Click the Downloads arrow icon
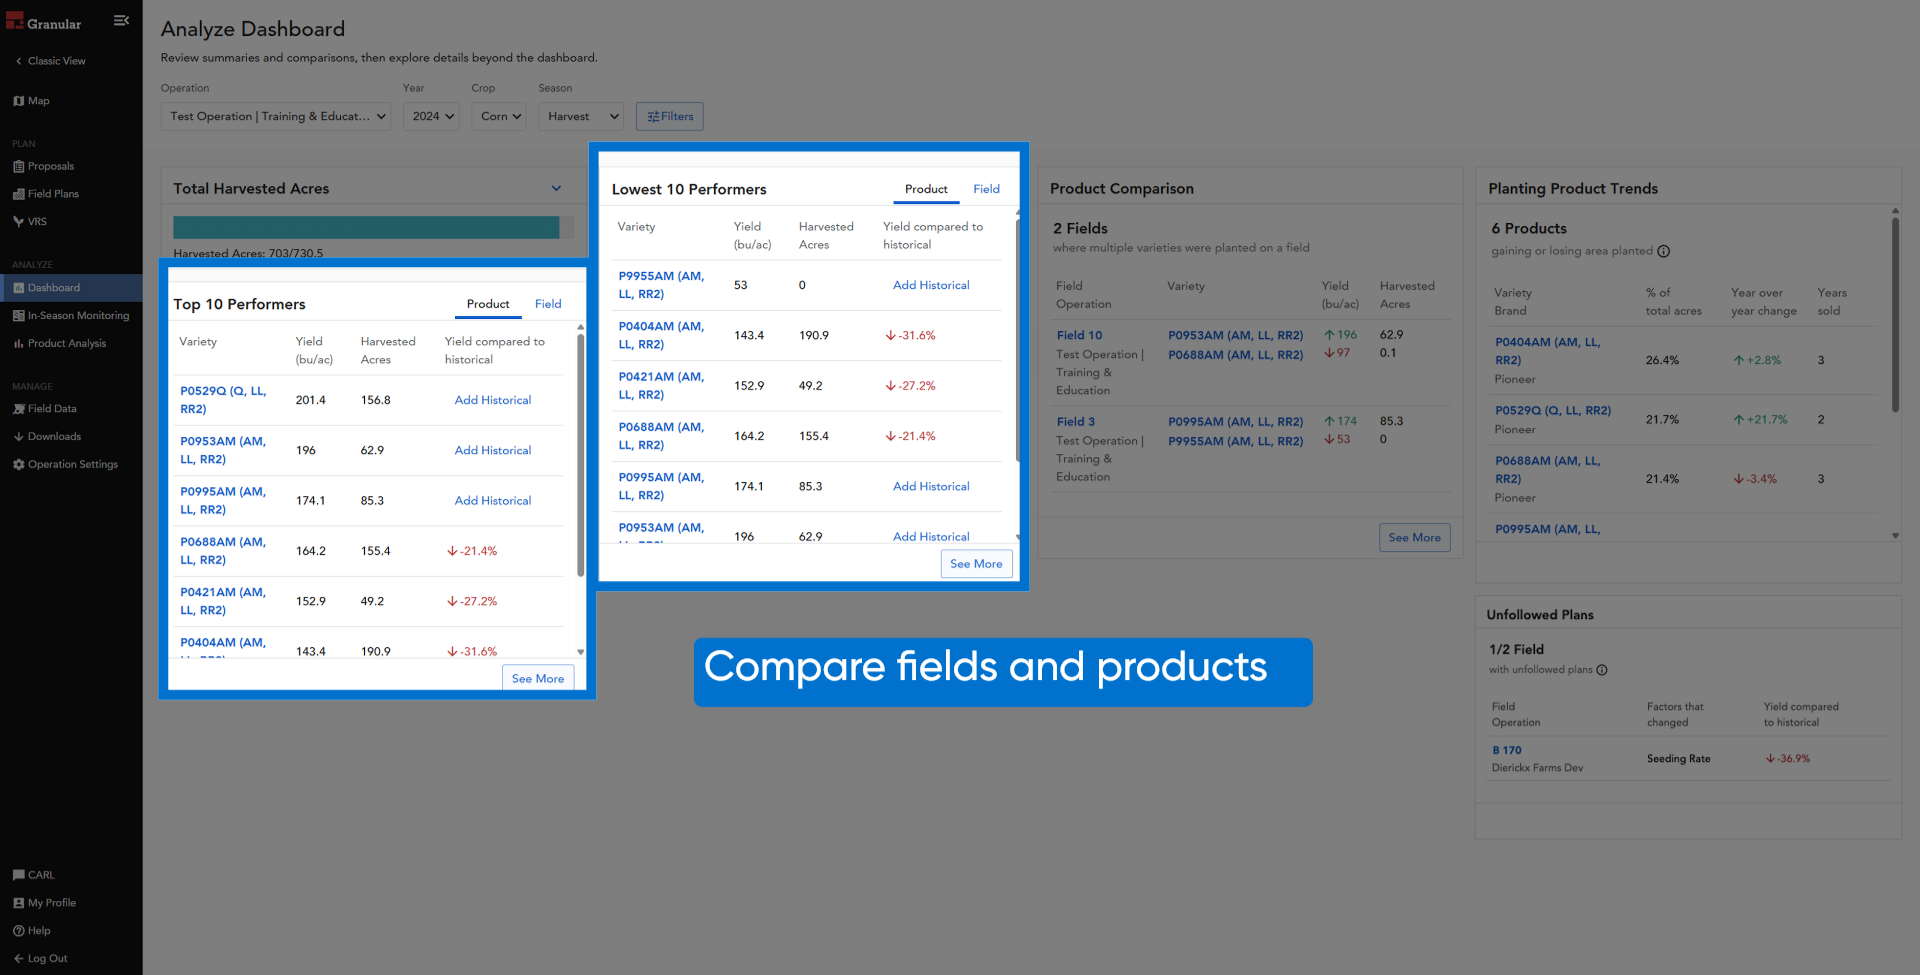This screenshot has height=975, width=1920. (18, 437)
